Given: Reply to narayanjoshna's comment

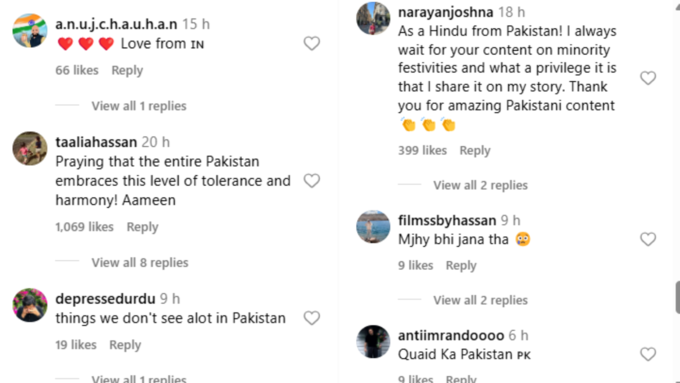Looking at the screenshot, I should click(475, 151).
